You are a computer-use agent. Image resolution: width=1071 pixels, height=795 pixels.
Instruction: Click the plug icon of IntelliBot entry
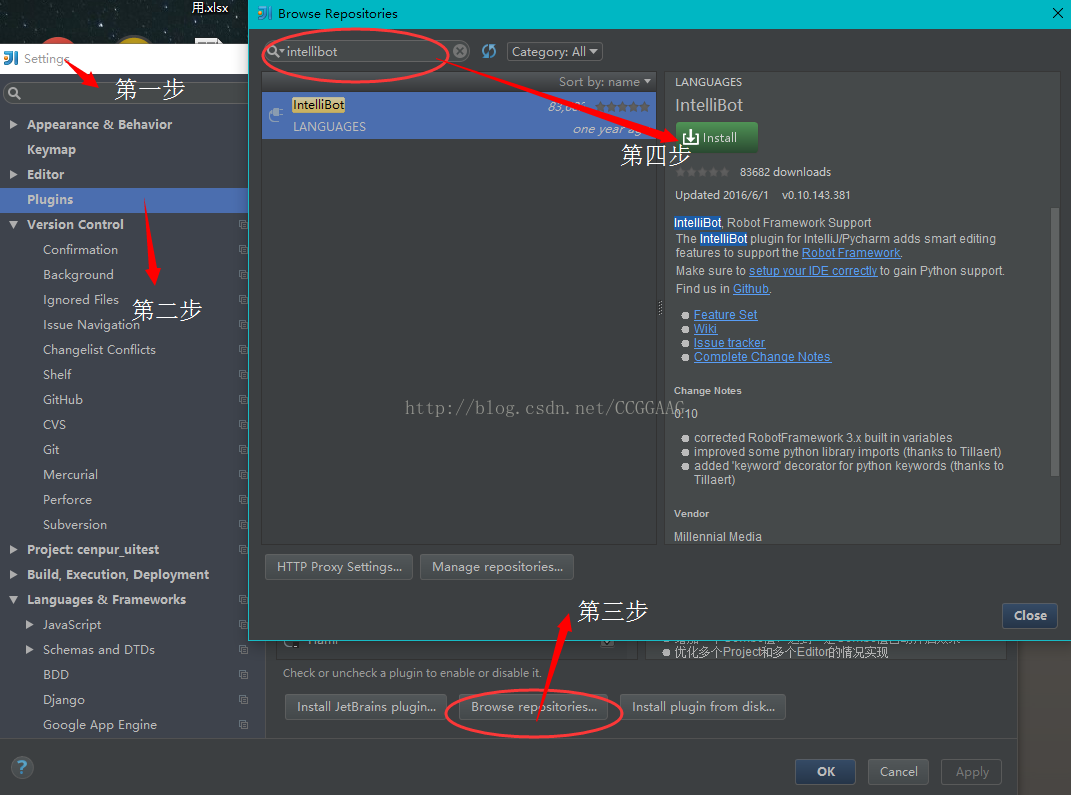point(276,115)
